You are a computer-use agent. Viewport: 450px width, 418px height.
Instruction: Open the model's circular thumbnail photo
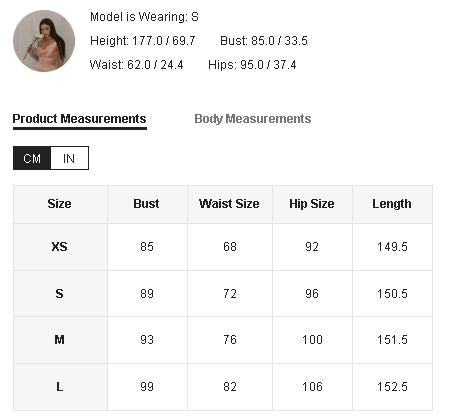[x=44, y=41]
